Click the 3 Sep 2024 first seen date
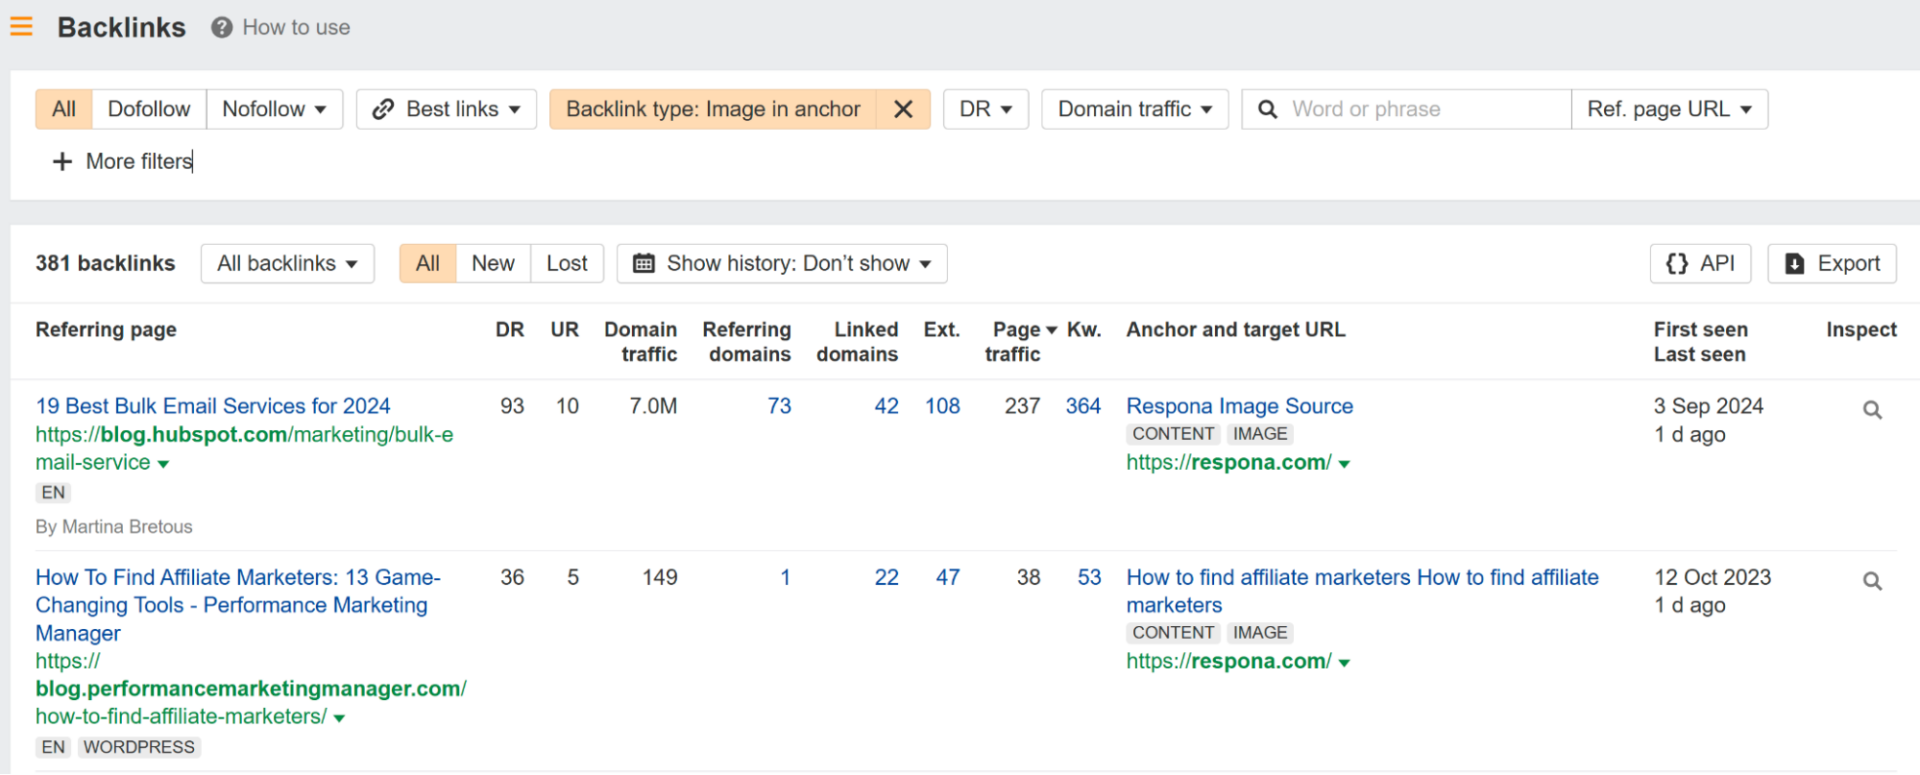 tap(1708, 406)
